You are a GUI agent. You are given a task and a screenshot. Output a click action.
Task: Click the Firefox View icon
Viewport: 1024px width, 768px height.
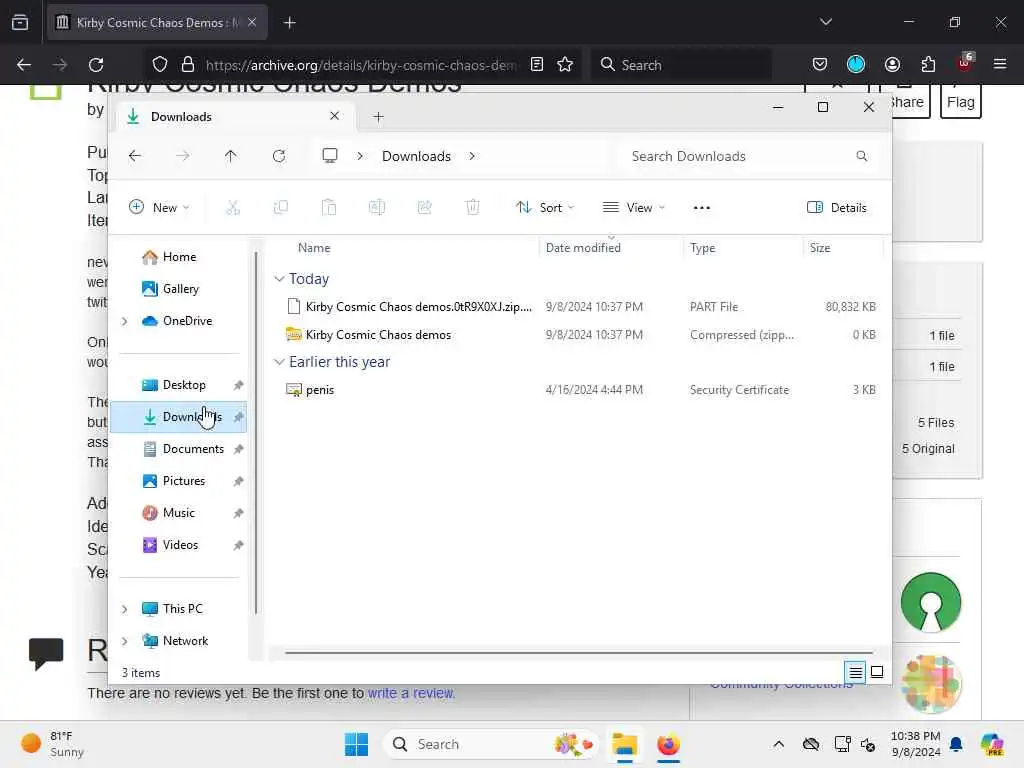point(20,22)
